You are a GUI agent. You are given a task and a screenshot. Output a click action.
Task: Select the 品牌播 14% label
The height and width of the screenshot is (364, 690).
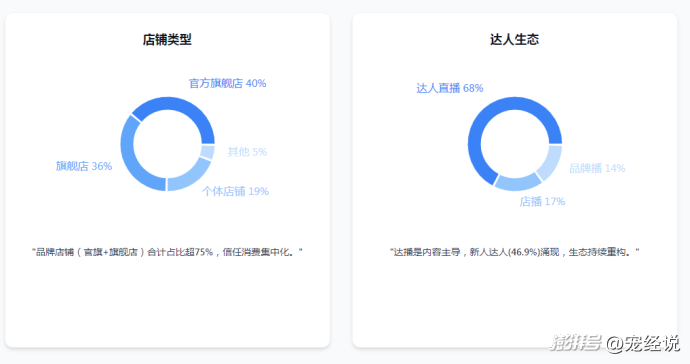597,168
